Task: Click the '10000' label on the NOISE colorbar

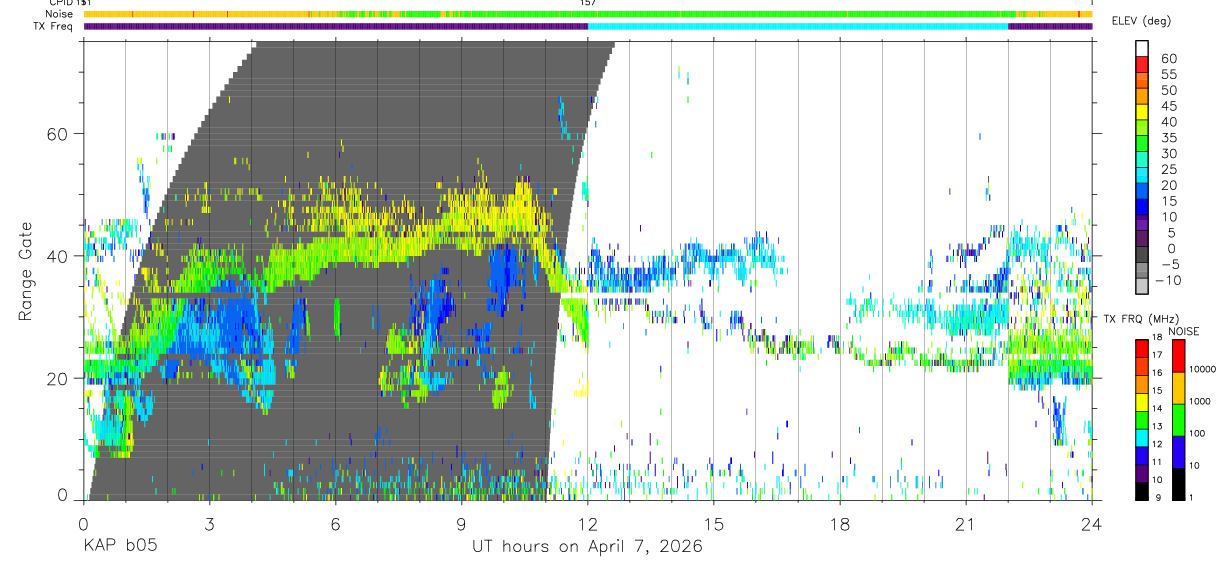Action: 1202,370
